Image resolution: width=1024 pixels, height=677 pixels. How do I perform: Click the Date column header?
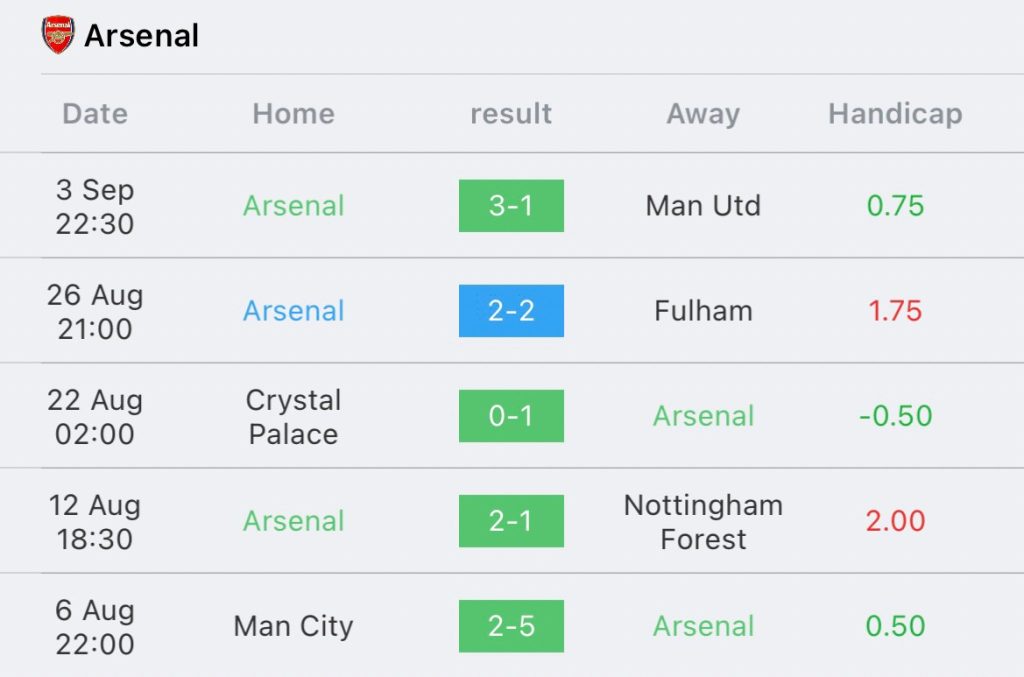click(95, 114)
